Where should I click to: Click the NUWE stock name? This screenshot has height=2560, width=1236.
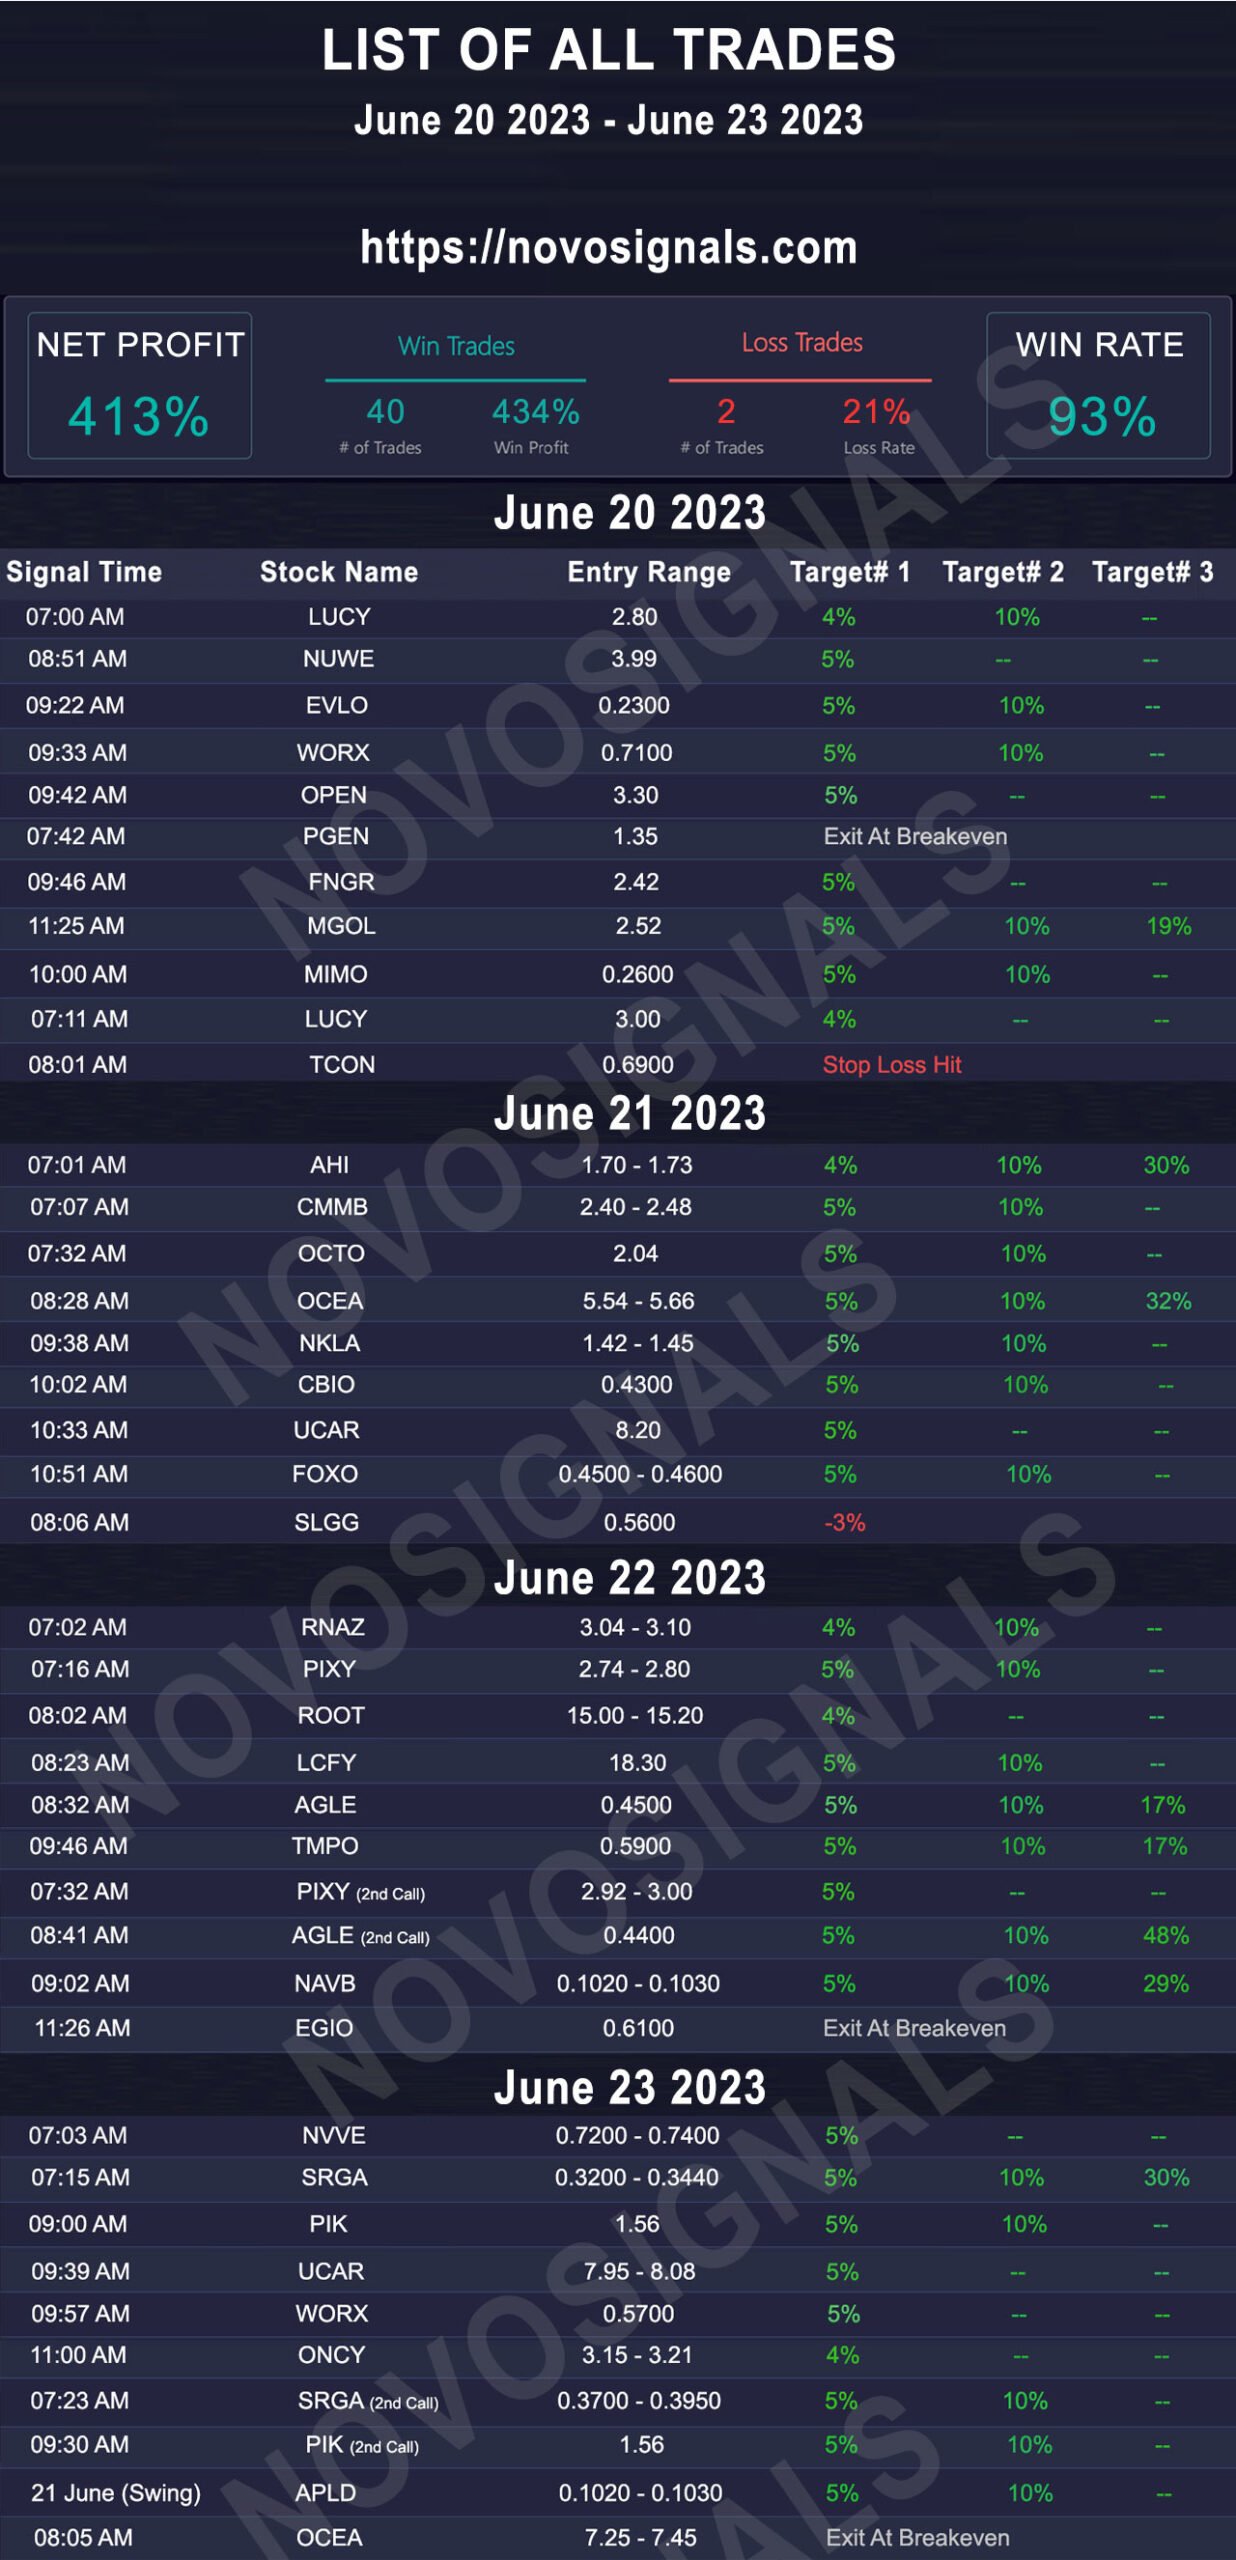[338, 659]
